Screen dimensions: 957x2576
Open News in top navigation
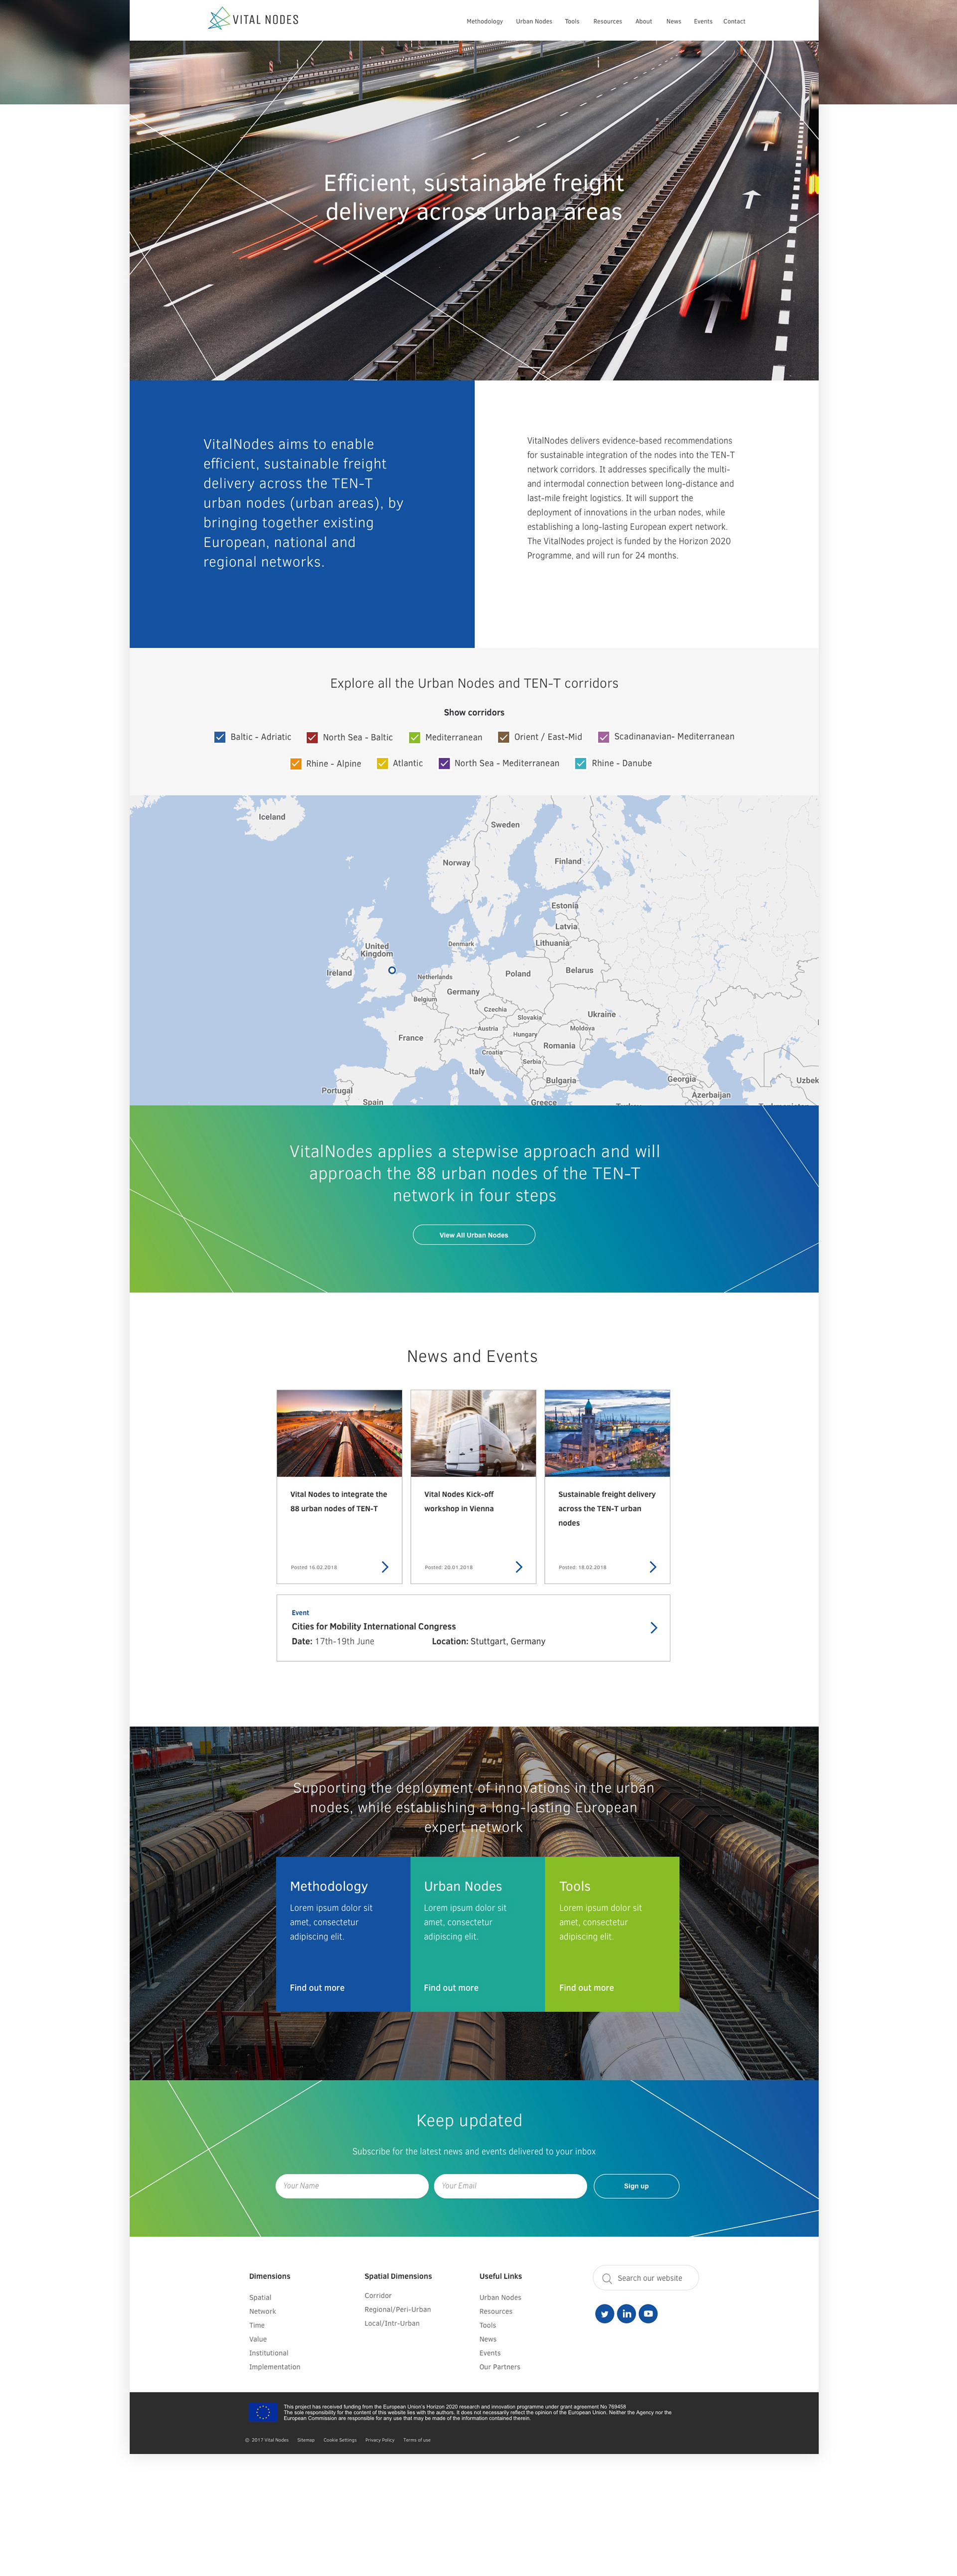pos(674,21)
